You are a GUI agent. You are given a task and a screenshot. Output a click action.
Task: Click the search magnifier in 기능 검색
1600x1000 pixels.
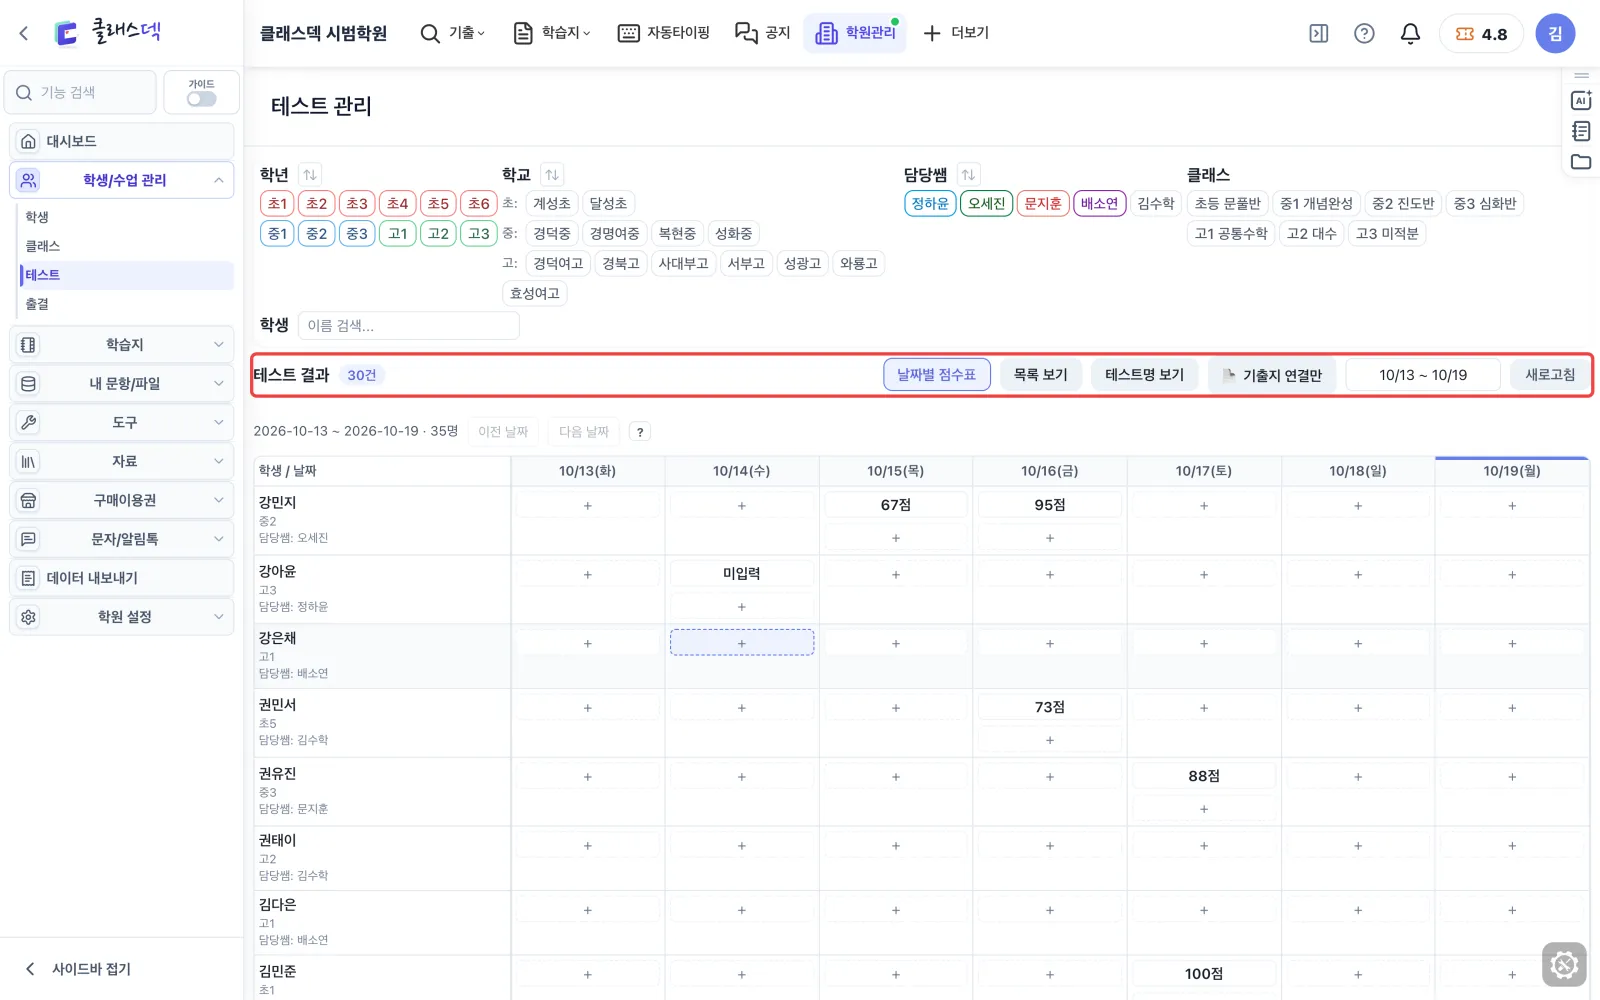pyautogui.click(x=24, y=93)
